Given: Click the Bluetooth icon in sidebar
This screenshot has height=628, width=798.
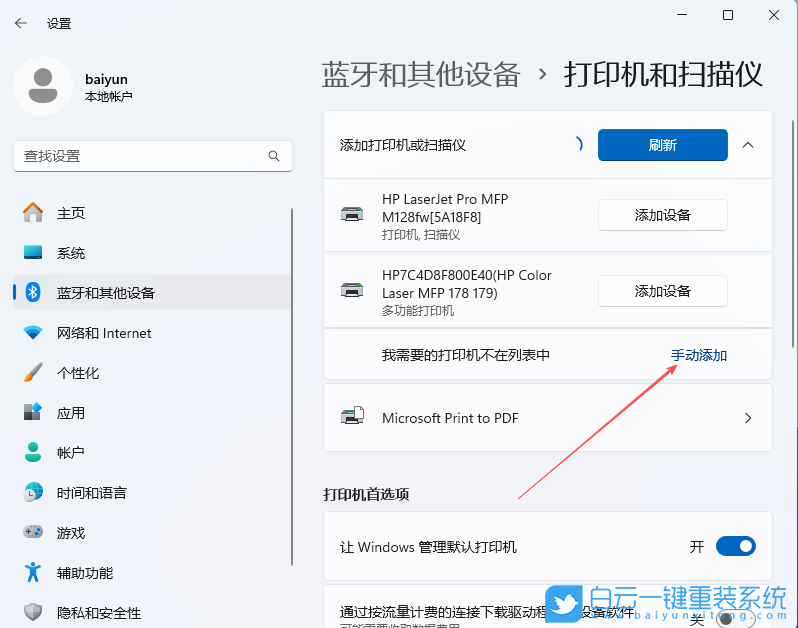Looking at the screenshot, I should [x=33, y=292].
